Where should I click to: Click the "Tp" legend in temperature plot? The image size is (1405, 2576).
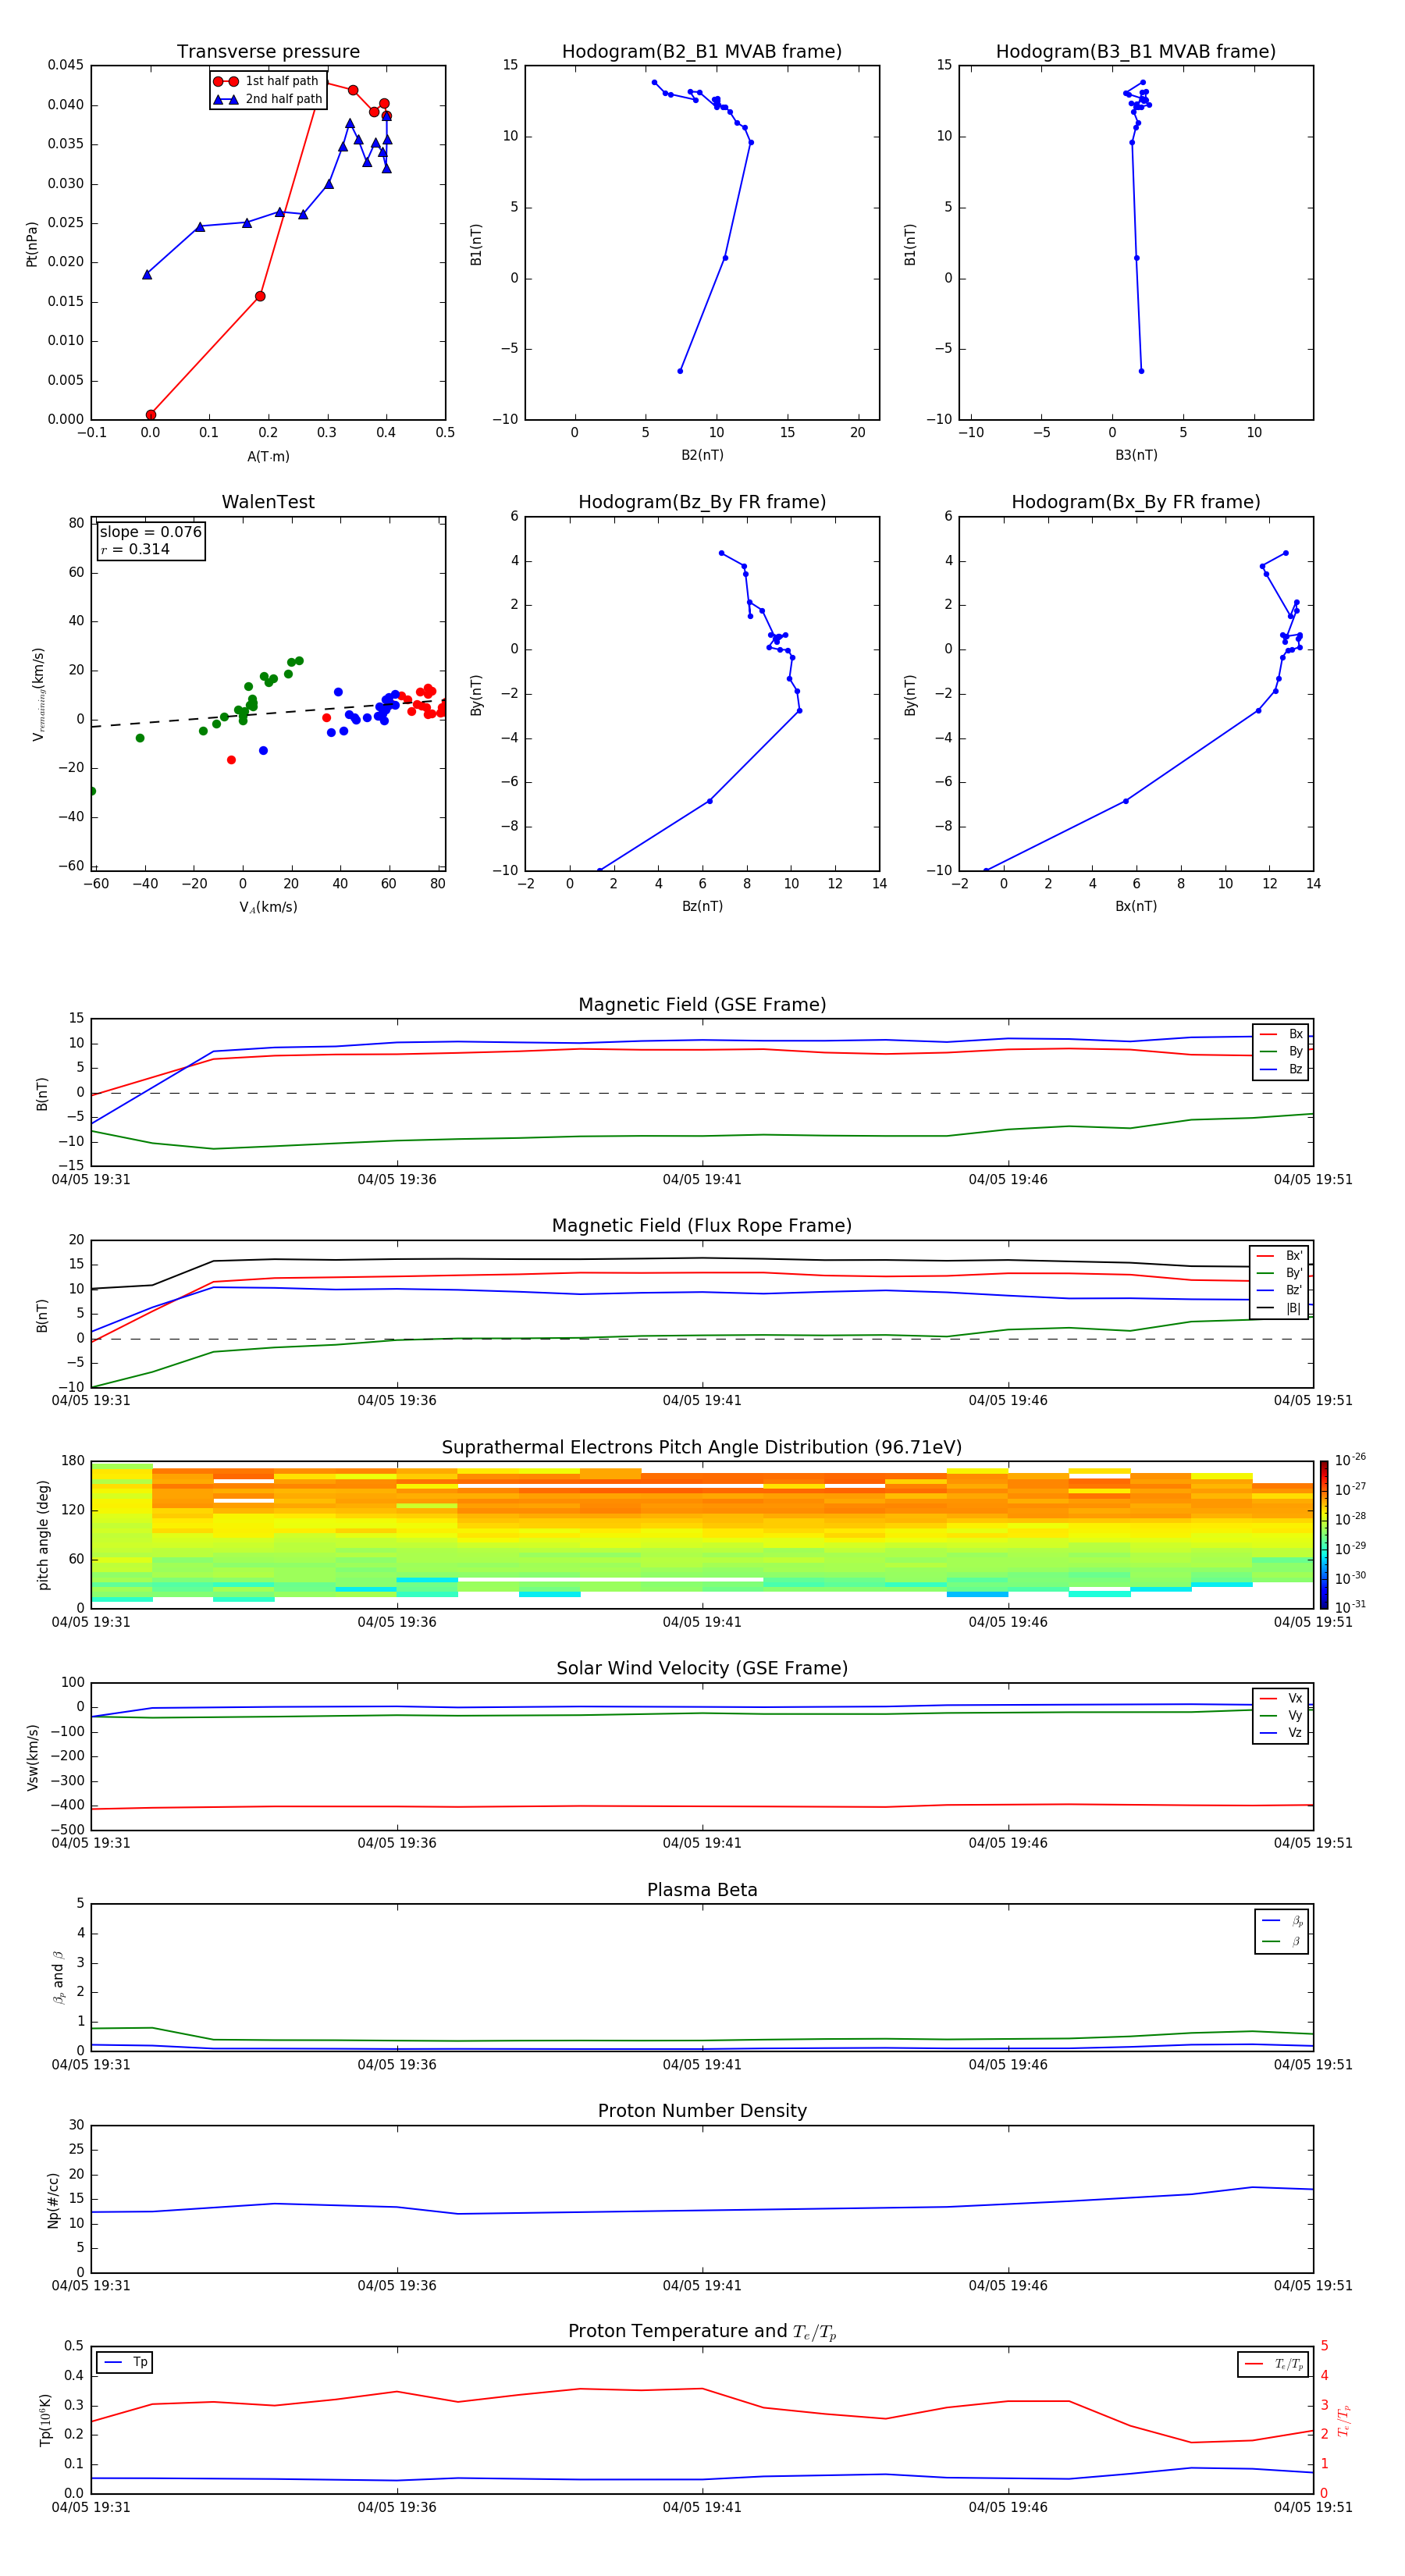125,2362
